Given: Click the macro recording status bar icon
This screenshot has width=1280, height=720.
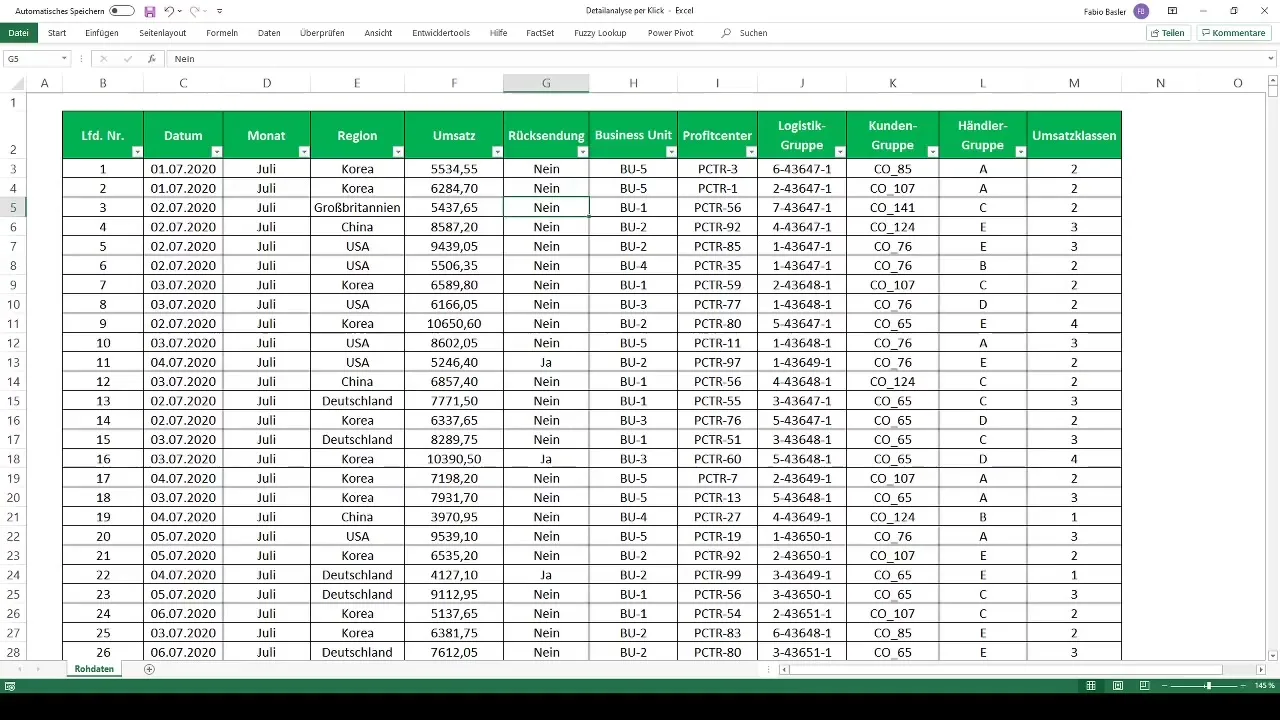Looking at the screenshot, I should point(9,687).
